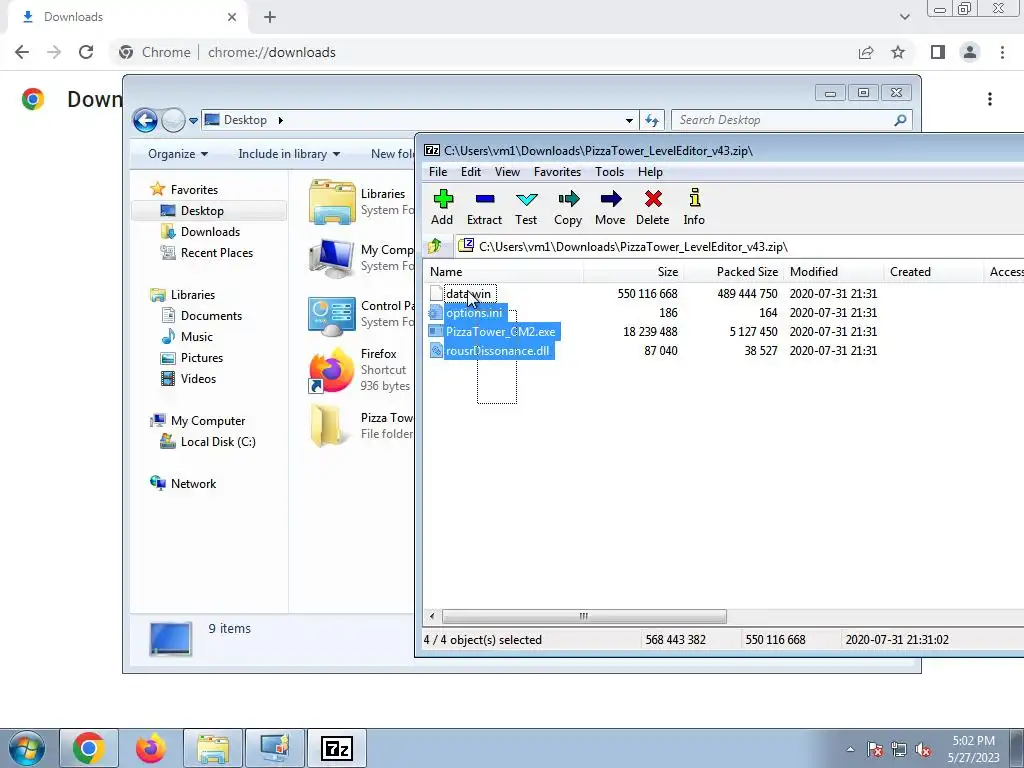Select the Control Panel icon in Explorer
Screen dimensions: 1024x768
point(332,316)
